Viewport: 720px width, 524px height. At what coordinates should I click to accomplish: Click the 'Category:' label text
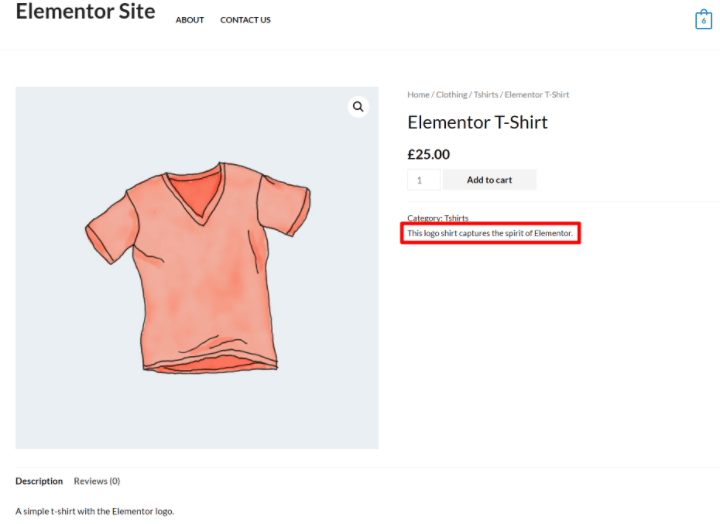tap(424, 218)
